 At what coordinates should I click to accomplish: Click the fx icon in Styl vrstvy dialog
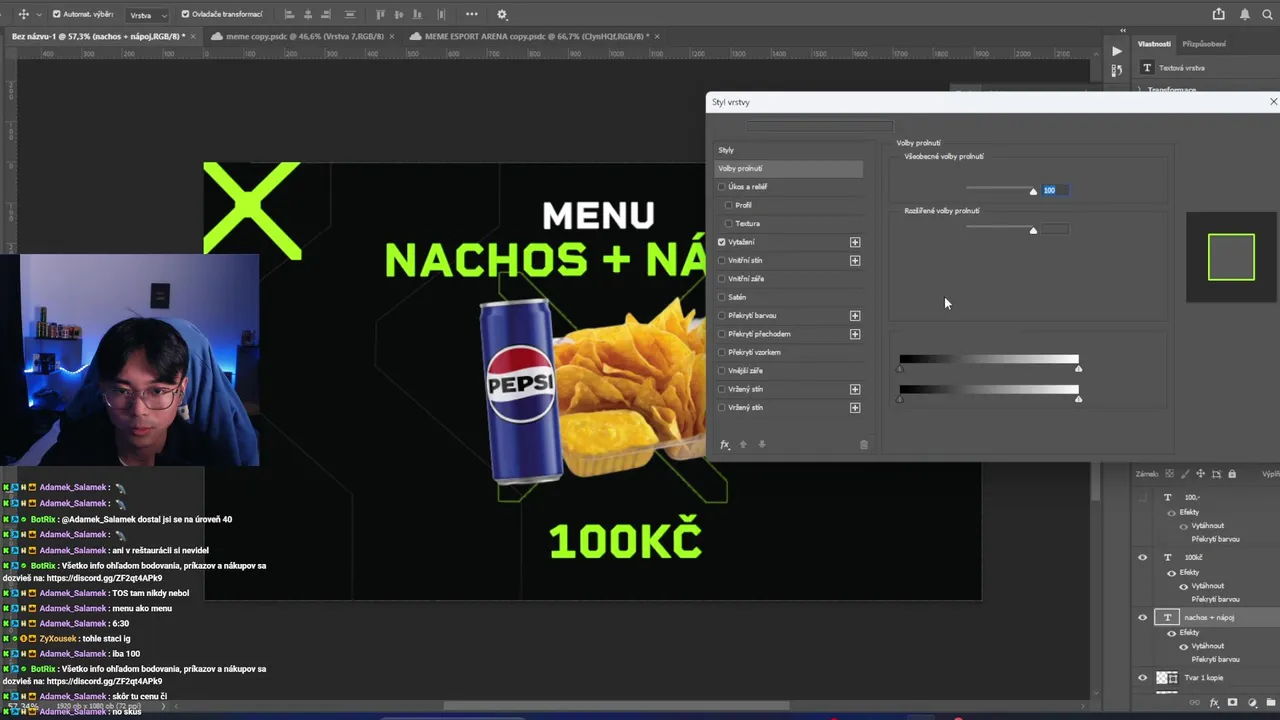click(x=725, y=444)
